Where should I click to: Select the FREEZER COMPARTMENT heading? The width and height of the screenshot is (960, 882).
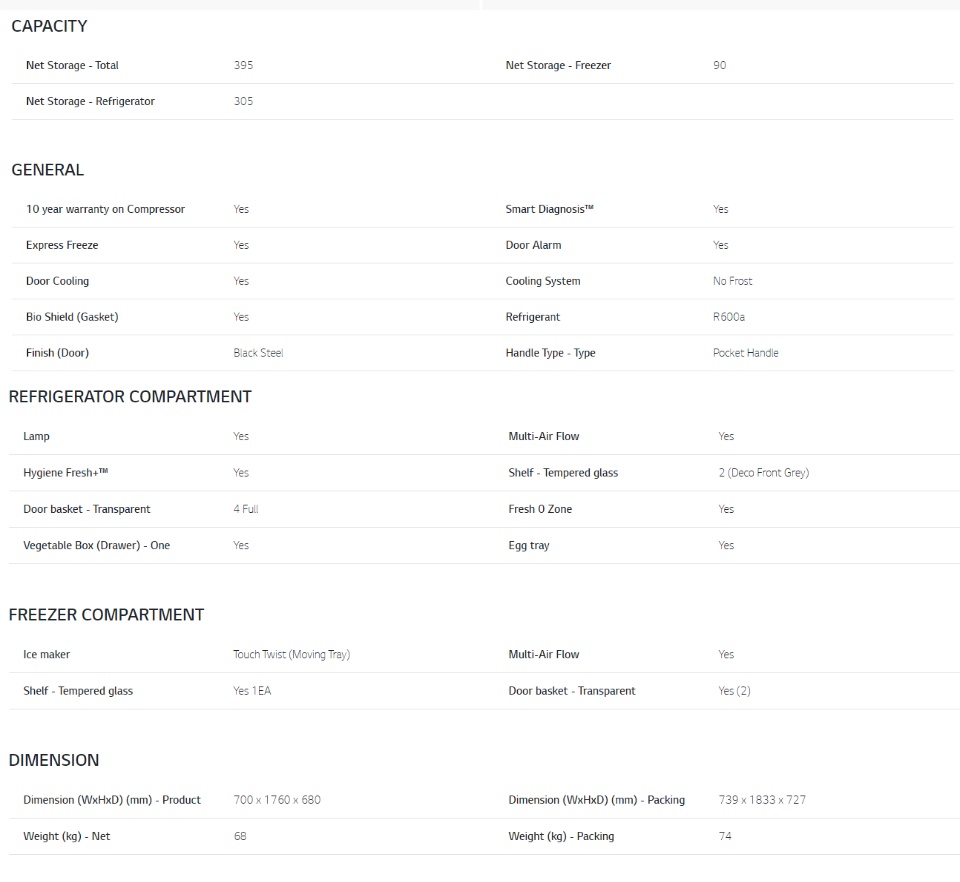(106, 615)
